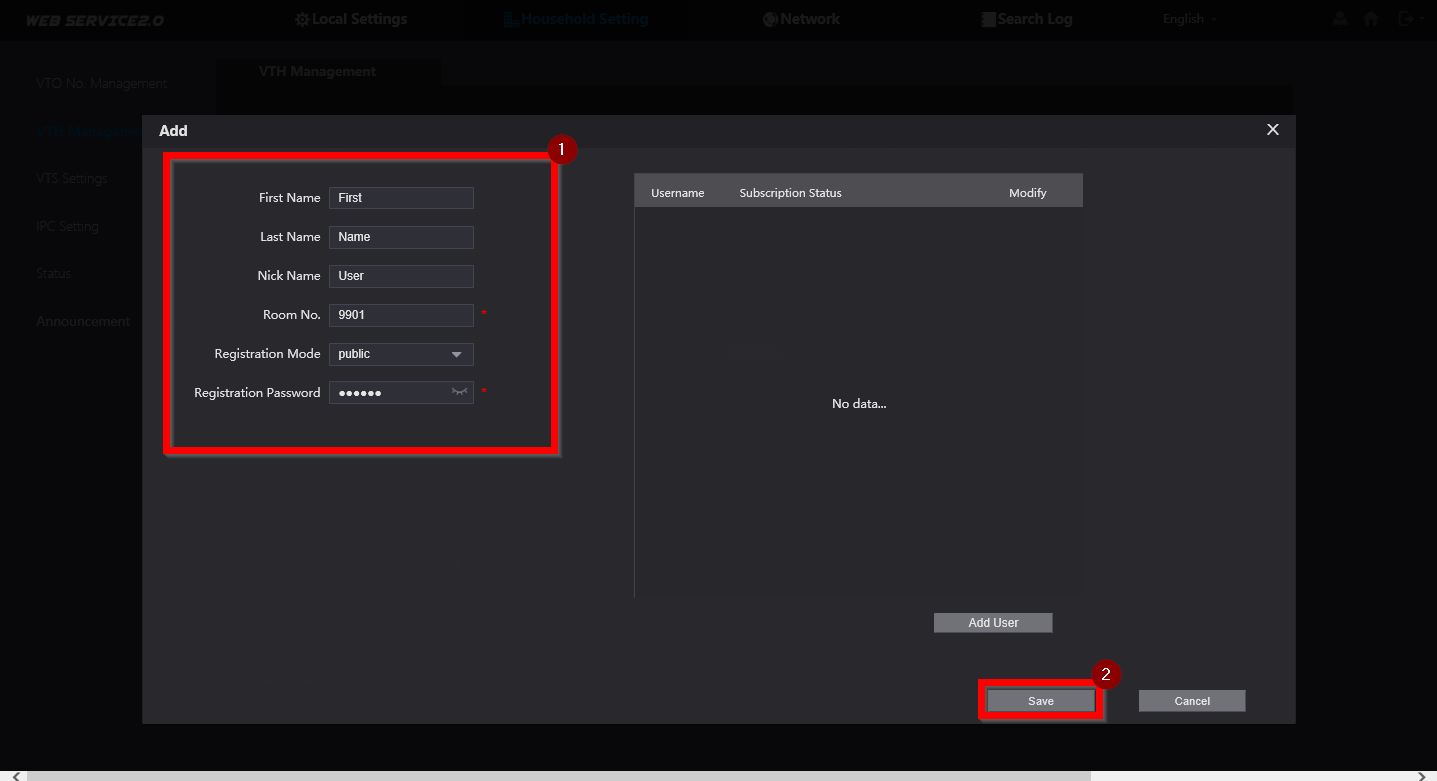Open the Local Settings gear menu
Screen dimensions: 1437x781
pos(351,19)
